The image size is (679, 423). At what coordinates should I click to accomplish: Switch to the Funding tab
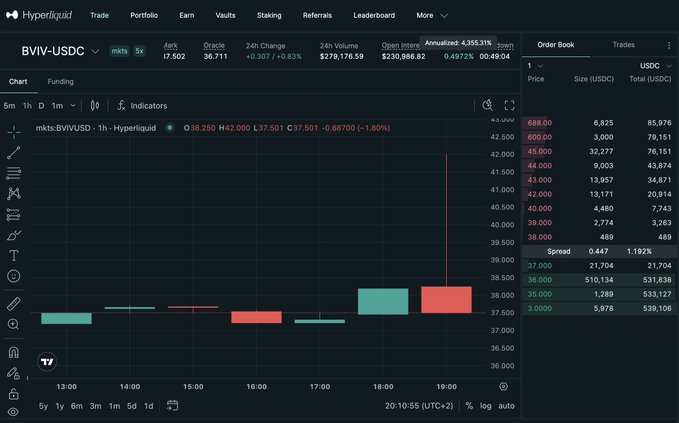pyautogui.click(x=60, y=81)
